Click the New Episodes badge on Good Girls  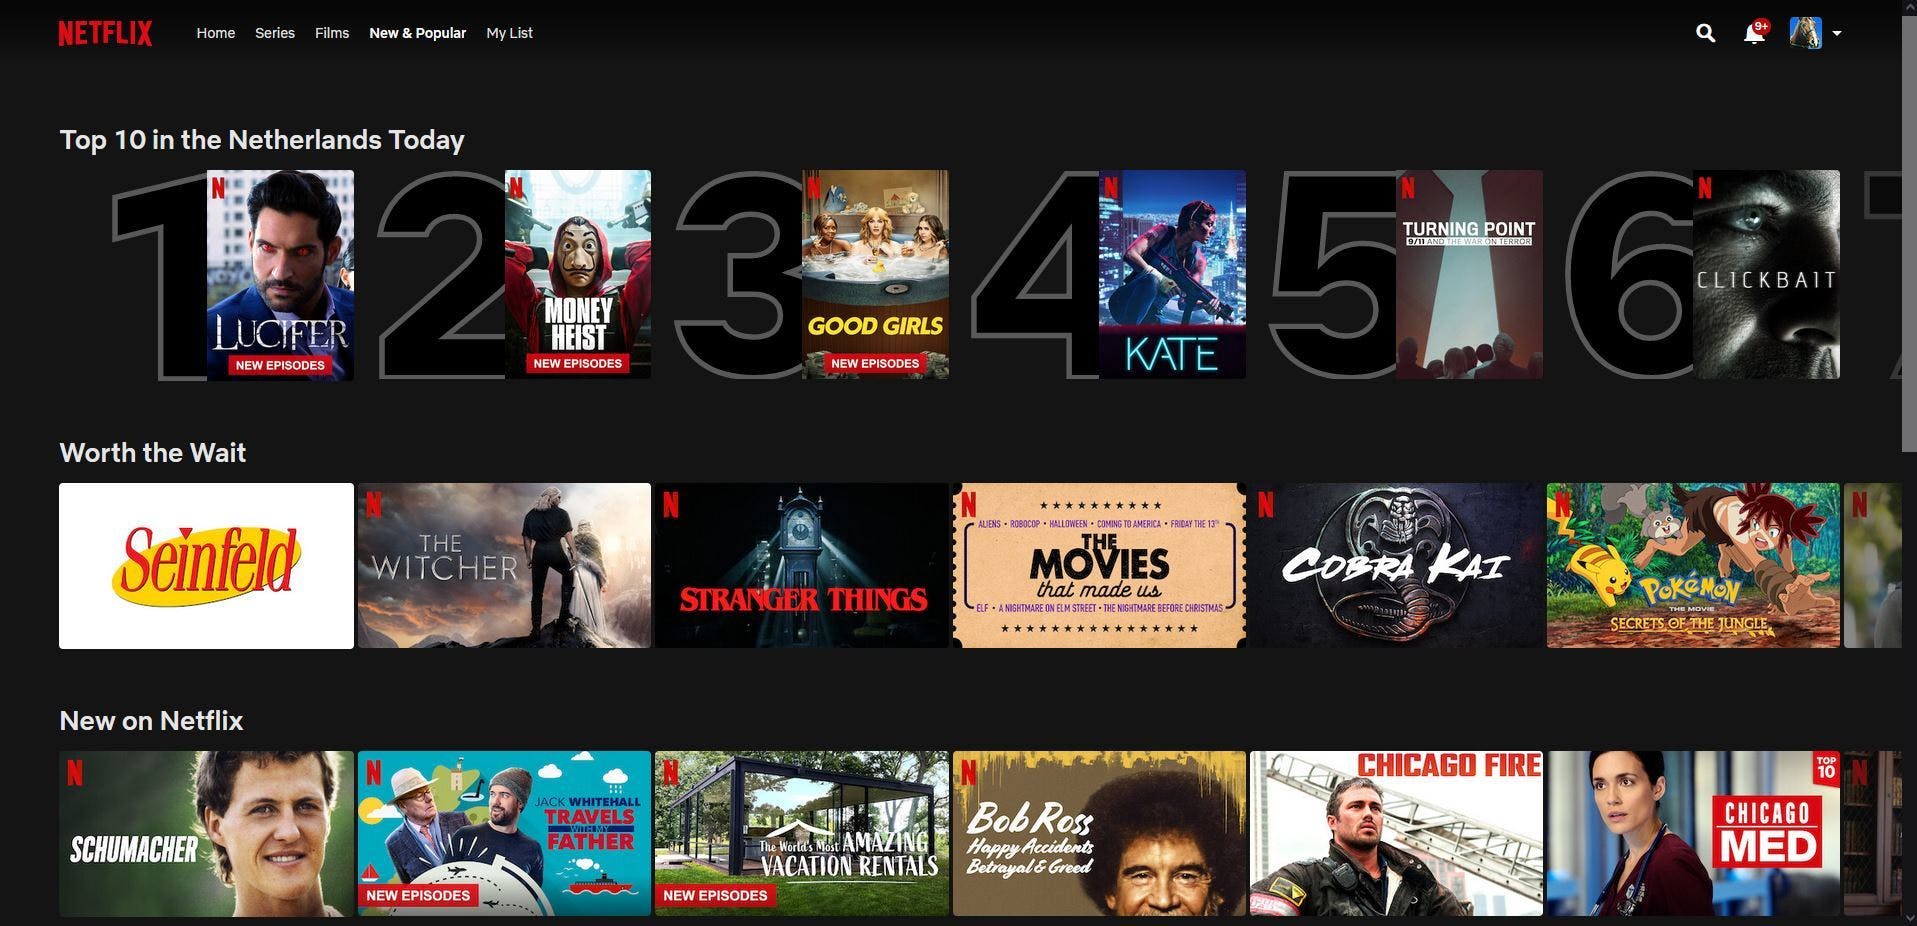click(875, 363)
